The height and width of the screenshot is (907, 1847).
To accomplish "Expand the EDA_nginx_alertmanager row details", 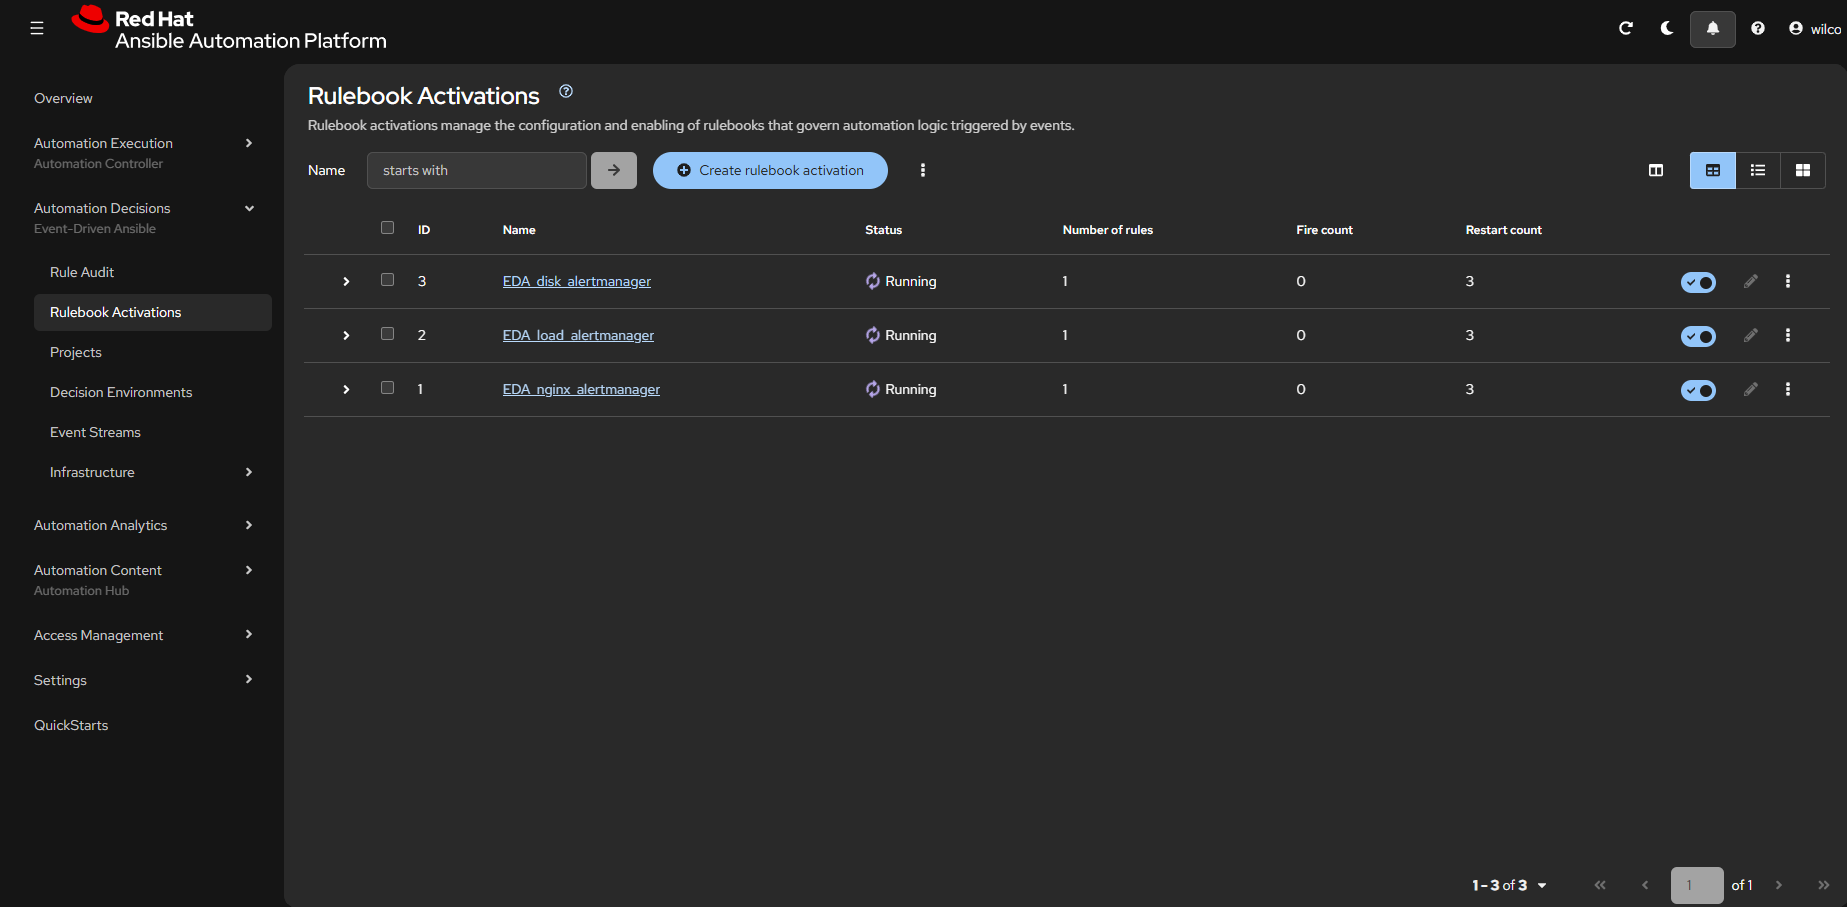I will [346, 389].
